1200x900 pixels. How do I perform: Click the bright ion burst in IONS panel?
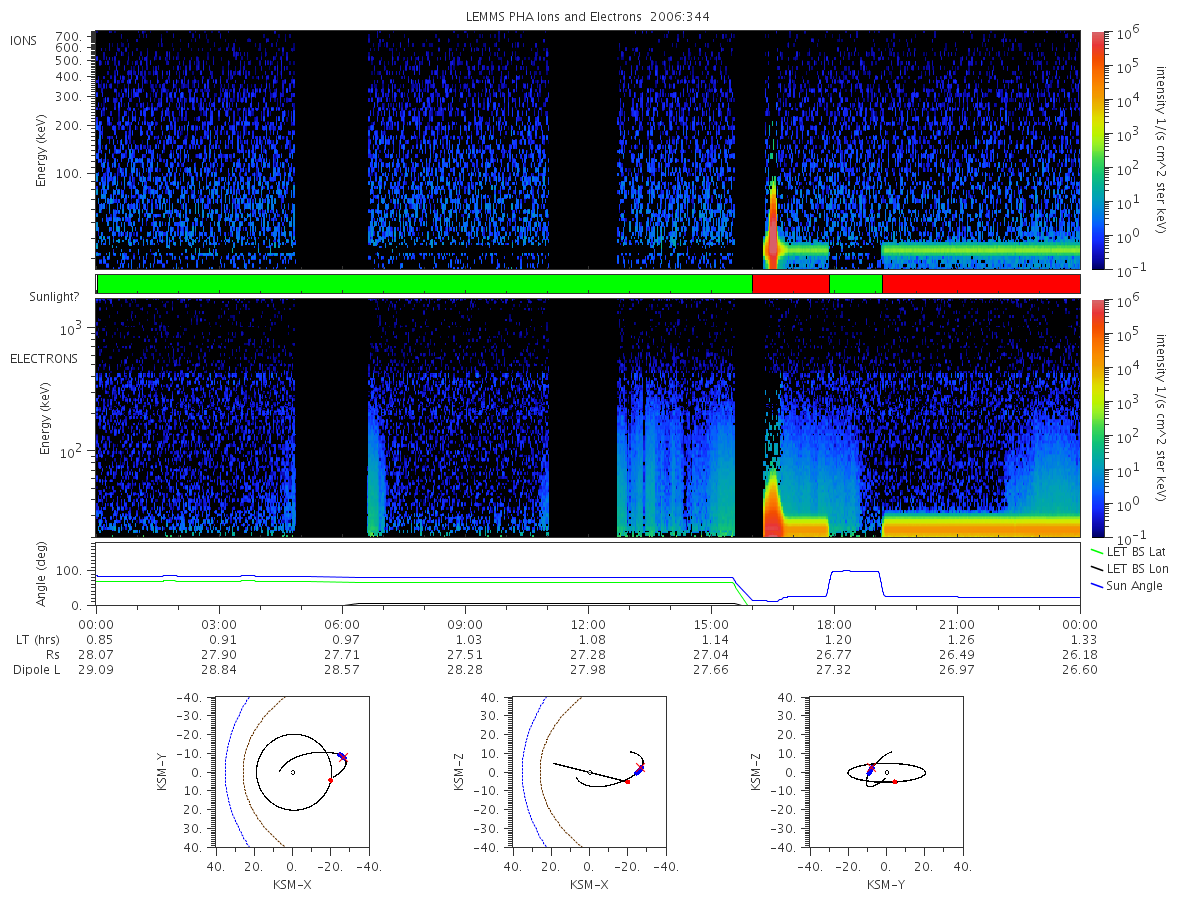(772, 225)
